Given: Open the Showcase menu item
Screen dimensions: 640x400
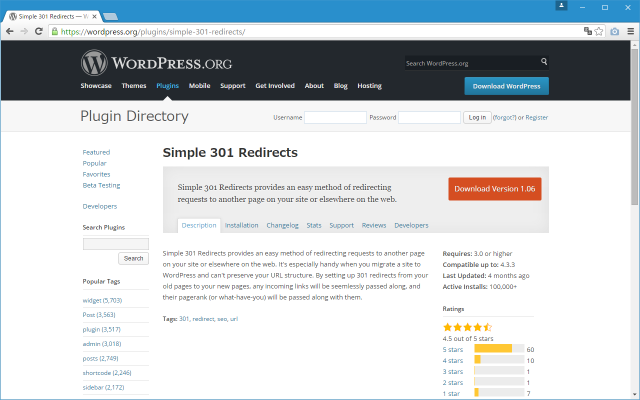Looking at the screenshot, I should pyautogui.click(x=96, y=86).
